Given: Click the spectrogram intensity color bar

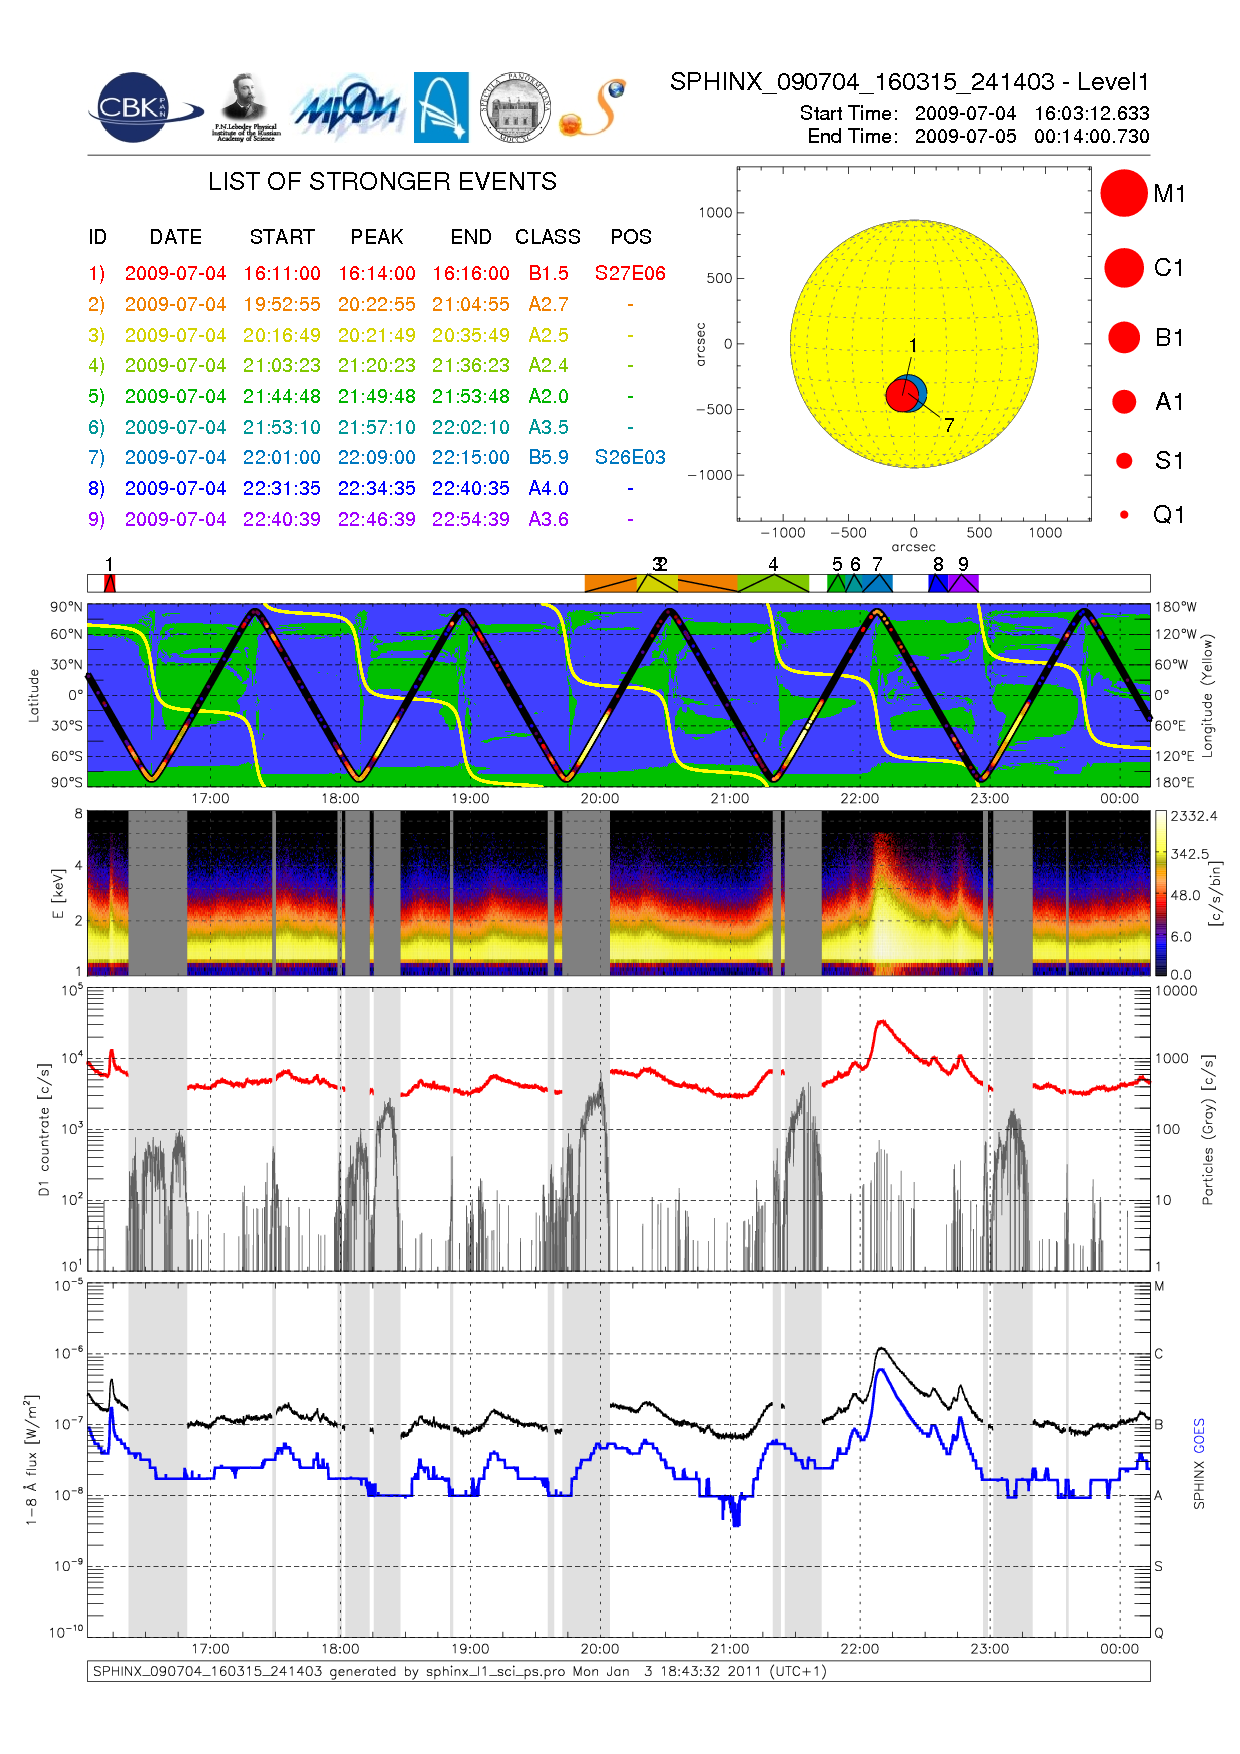Looking at the screenshot, I should point(1160,893).
